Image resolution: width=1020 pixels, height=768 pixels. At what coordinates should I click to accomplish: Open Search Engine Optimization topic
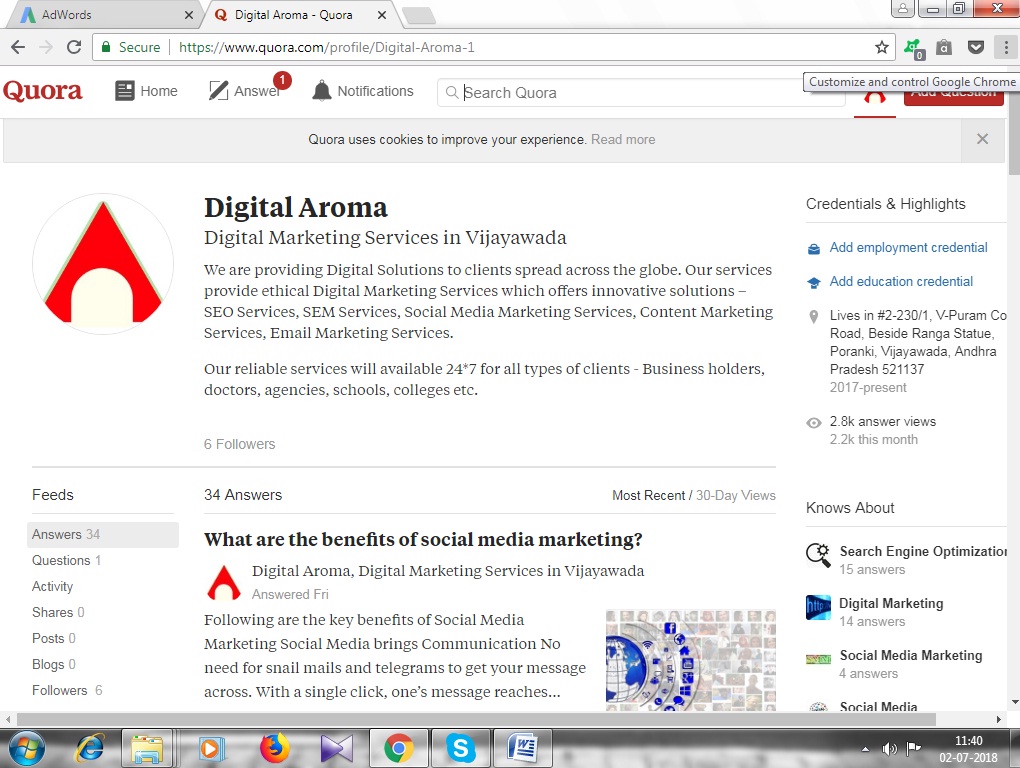click(923, 551)
